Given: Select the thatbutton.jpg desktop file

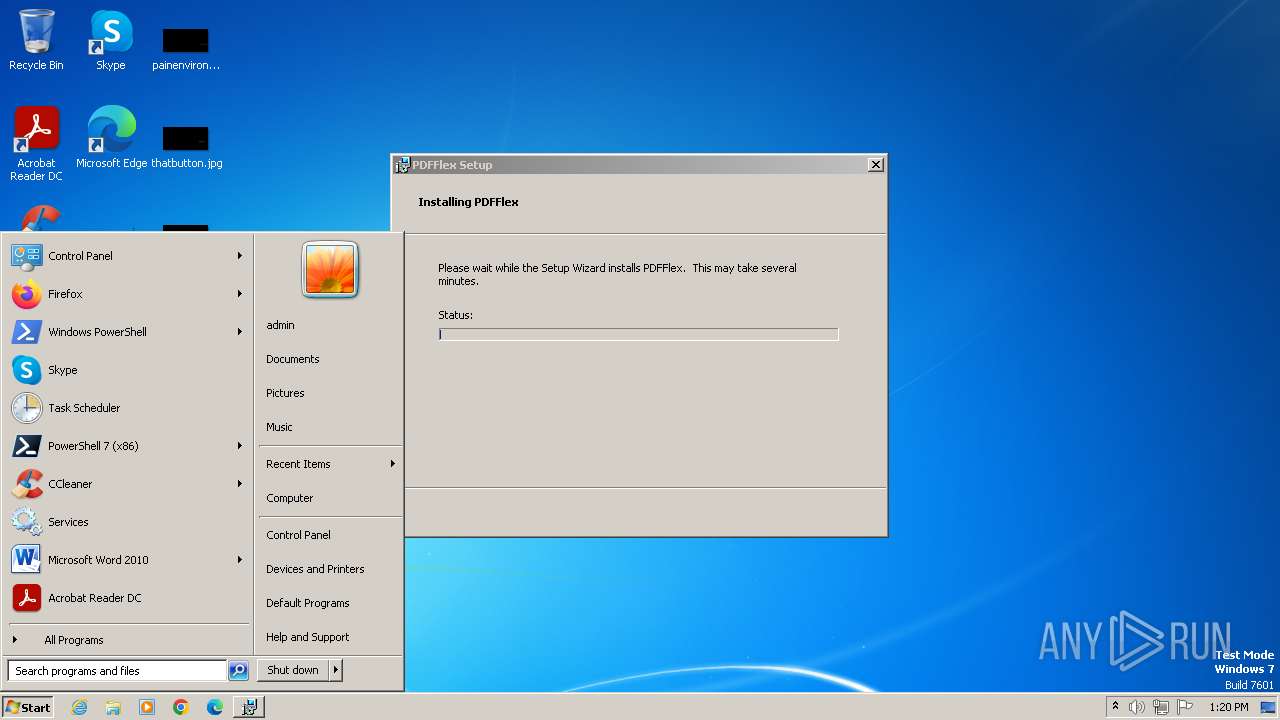Looking at the screenshot, I should [186, 146].
